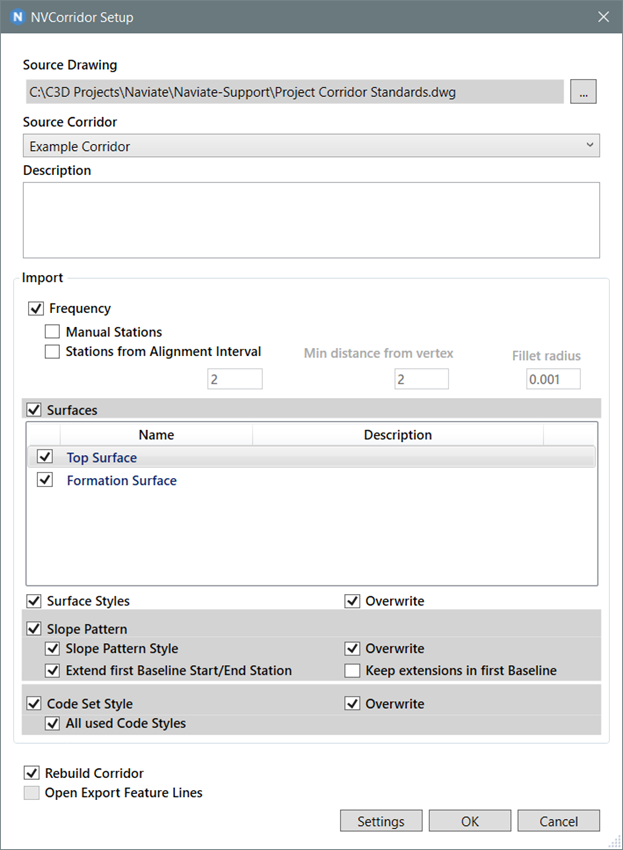Enable Stations from Alignment Interval checkbox
This screenshot has width=623, height=850.
click(52, 351)
